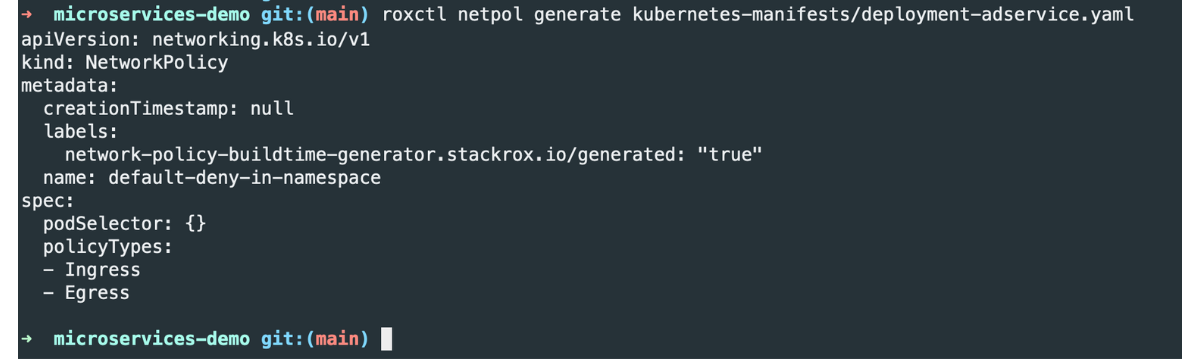Viewport: 1200px width, 360px height.
Task: Click the spec: key line
Action: [x=47, y=201]
